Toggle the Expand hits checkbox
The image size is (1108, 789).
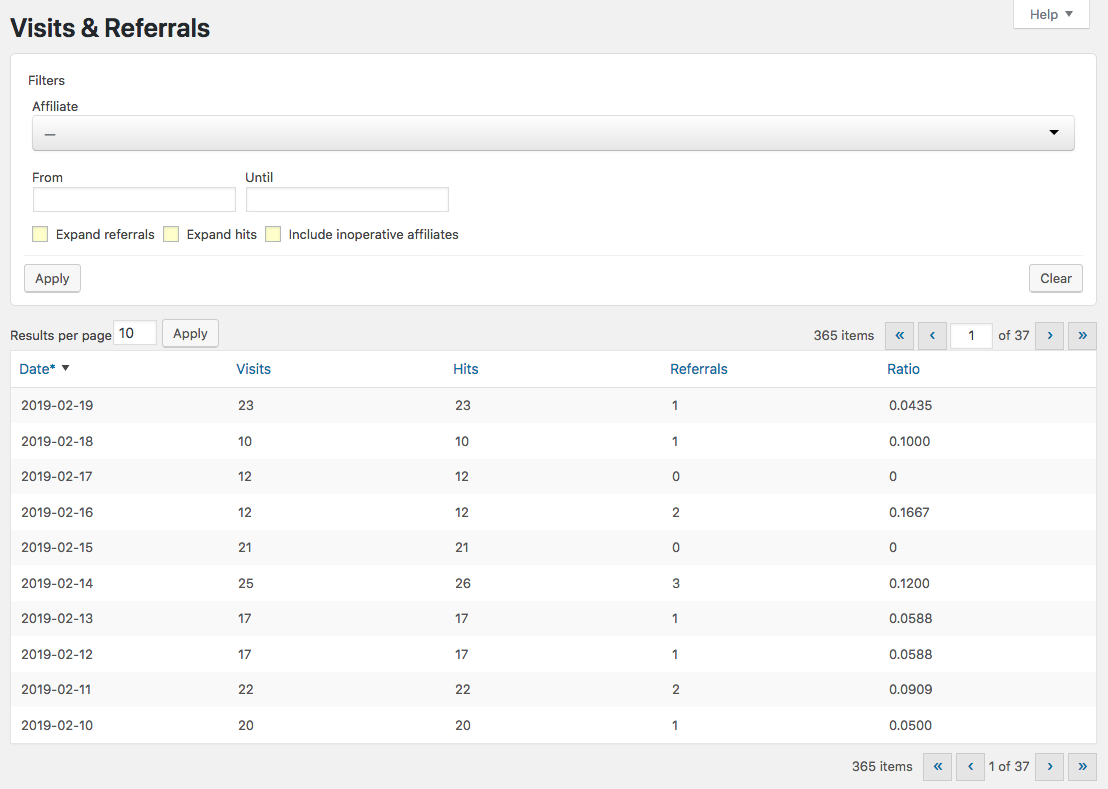point(171,235)
